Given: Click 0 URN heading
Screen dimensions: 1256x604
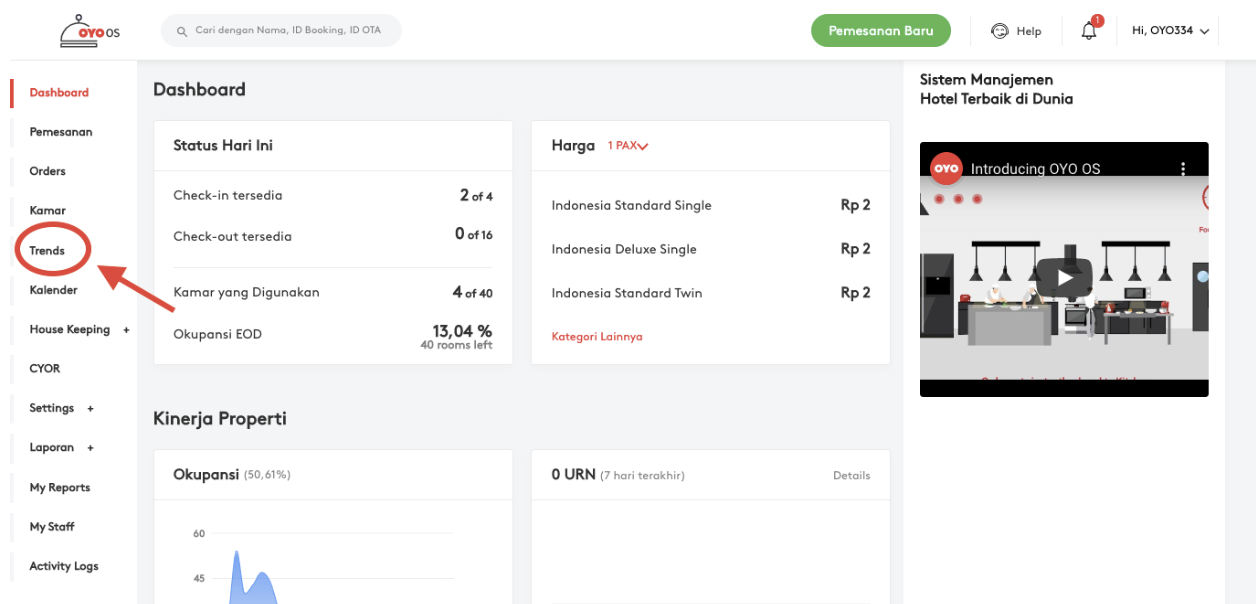Looking at the screenshot, I should click(573, 475).
